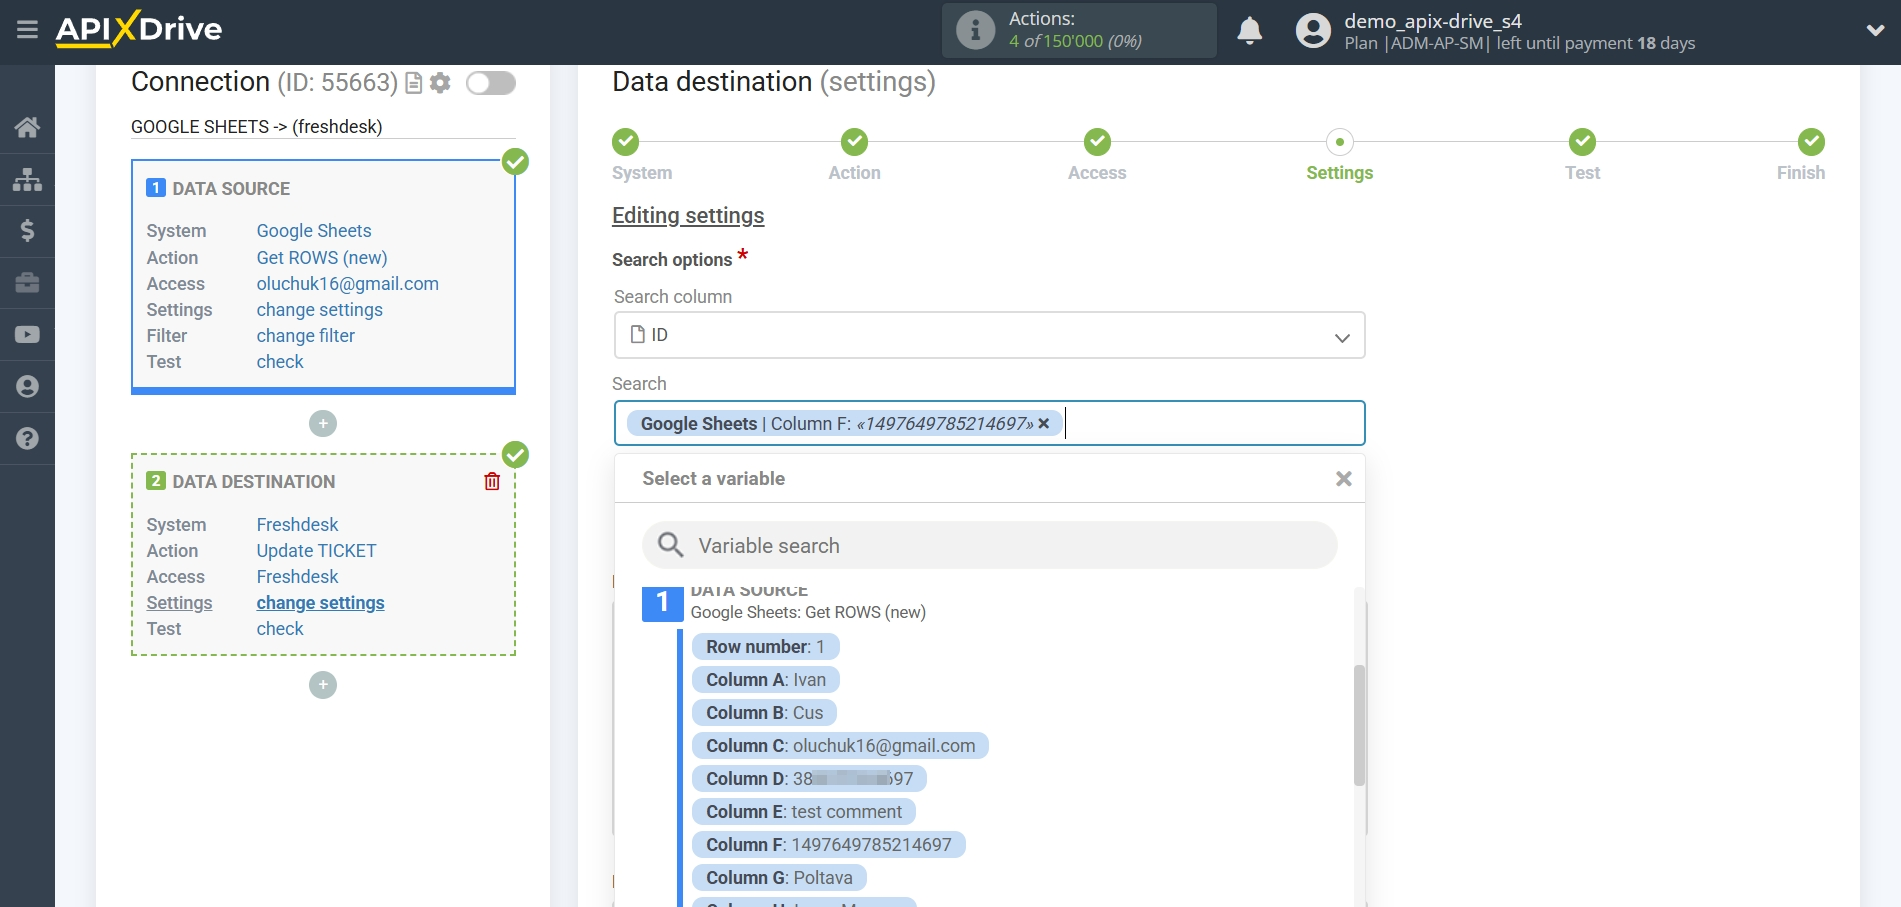Go to System step
1901x907 pixels.
(x=626, y=142)
